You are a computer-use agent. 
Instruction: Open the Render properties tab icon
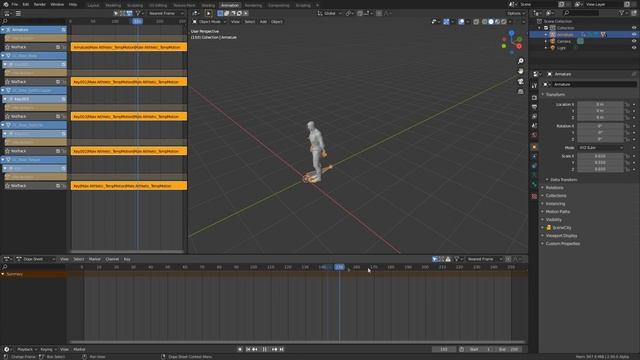(534, 98)
